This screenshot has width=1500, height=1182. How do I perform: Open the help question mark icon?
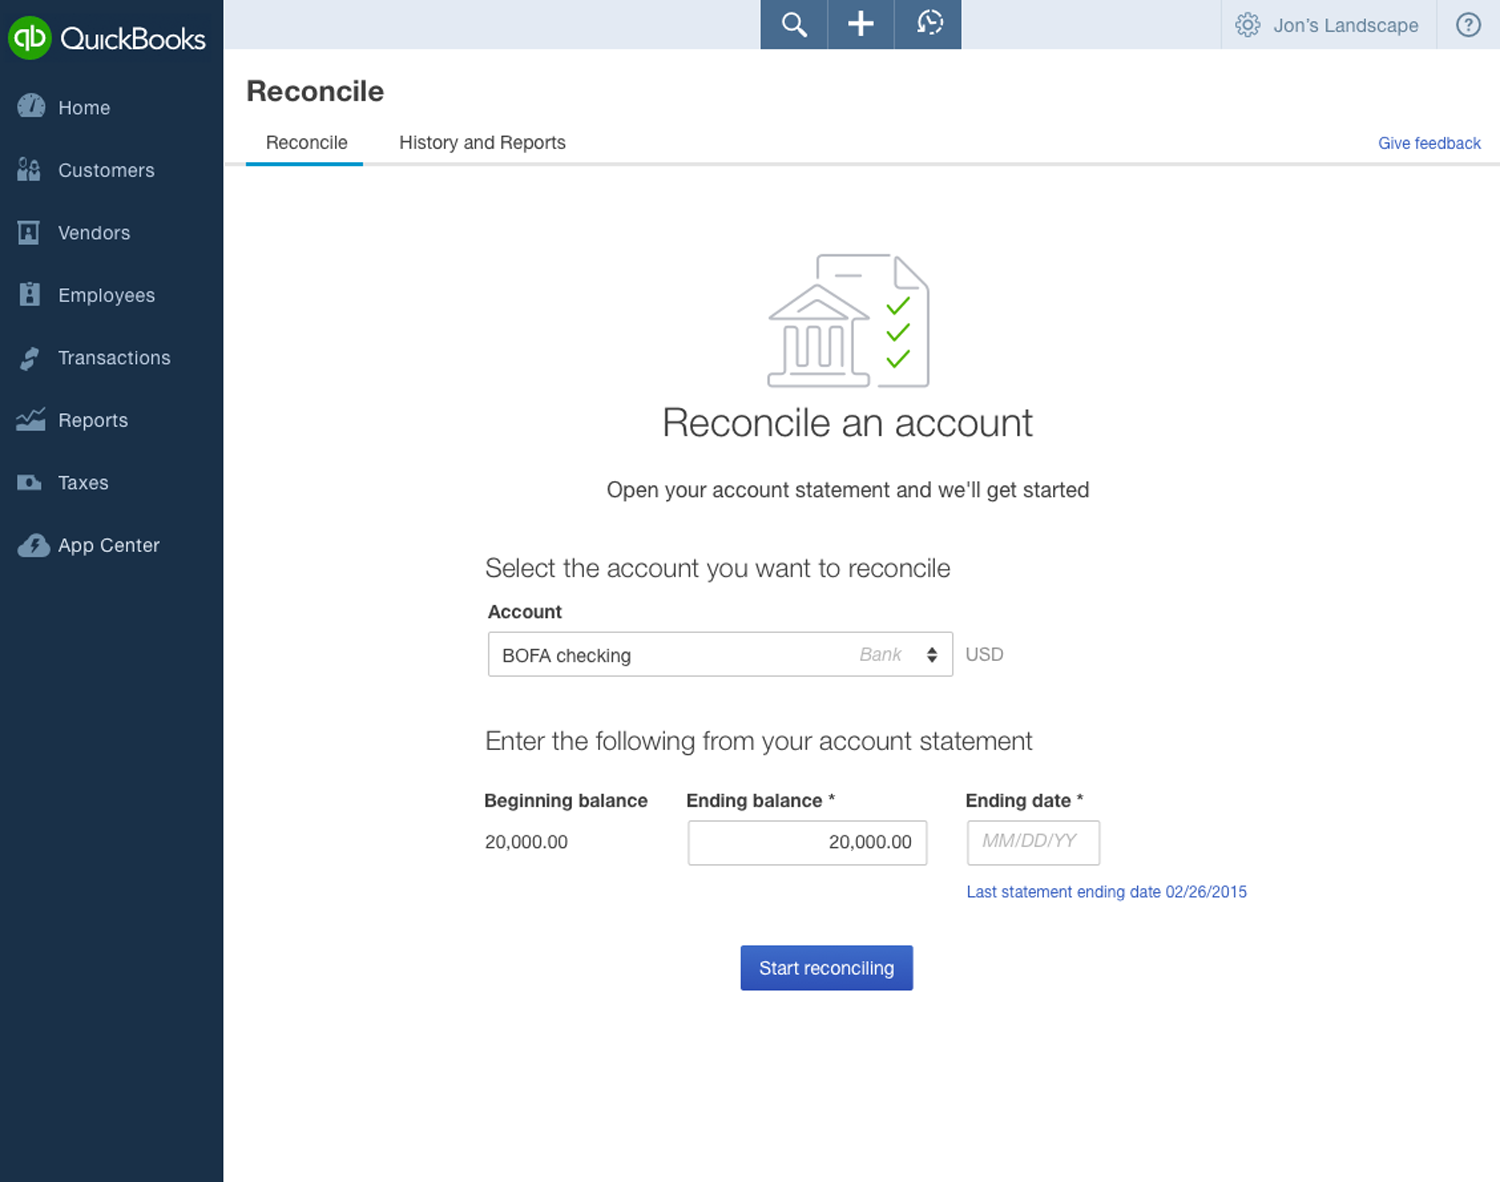(x=1468, y=25)
